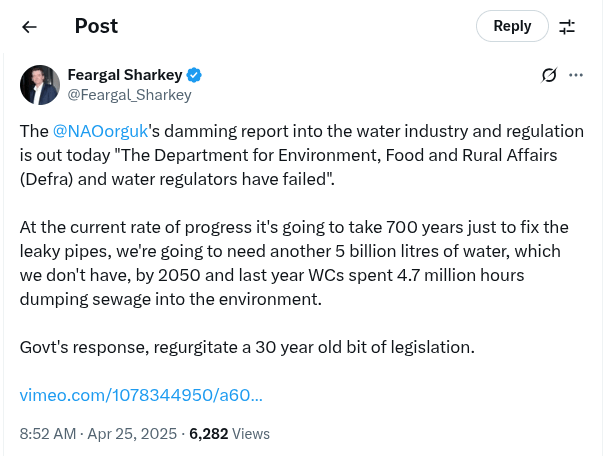
Task: Click the Post page heading
Action: [96, 26]
